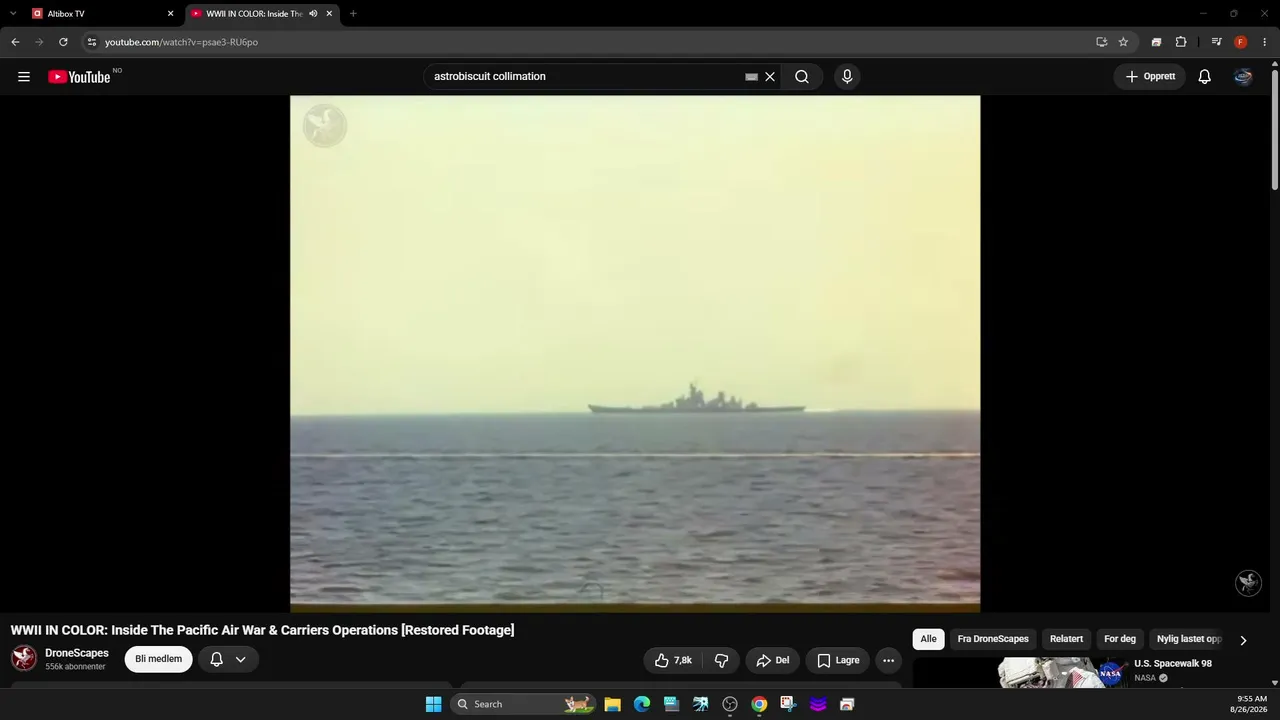Screen dimensions: 1280x720
Task: Clear the YouTube search query
Action: [770, 77]
